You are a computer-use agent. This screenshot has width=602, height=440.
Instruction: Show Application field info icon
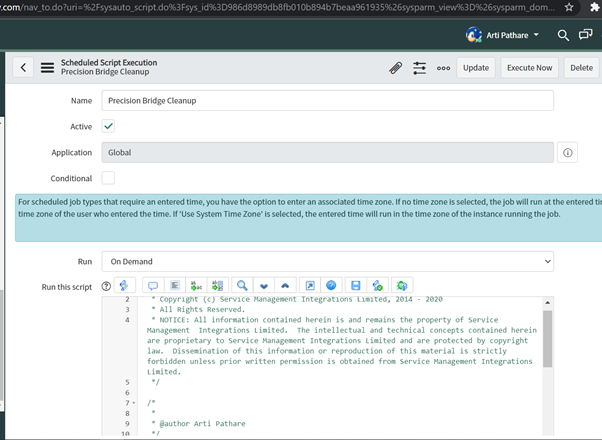tap(568, 152)
